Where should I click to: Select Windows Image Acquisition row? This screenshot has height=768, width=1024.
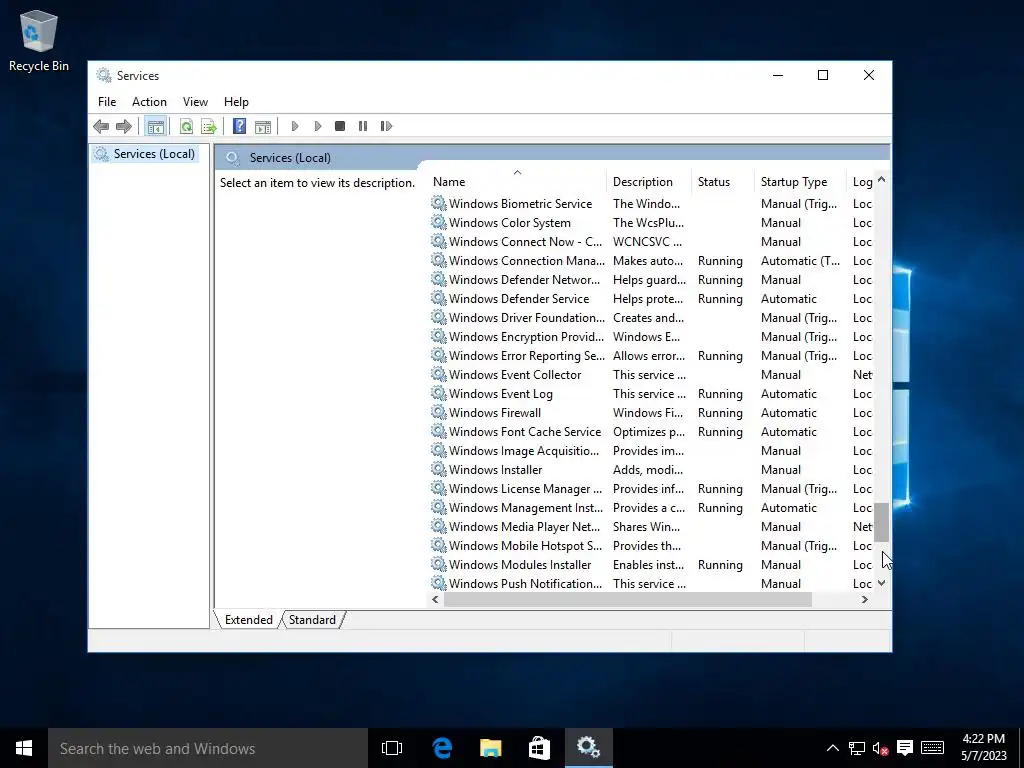[652, 451]
